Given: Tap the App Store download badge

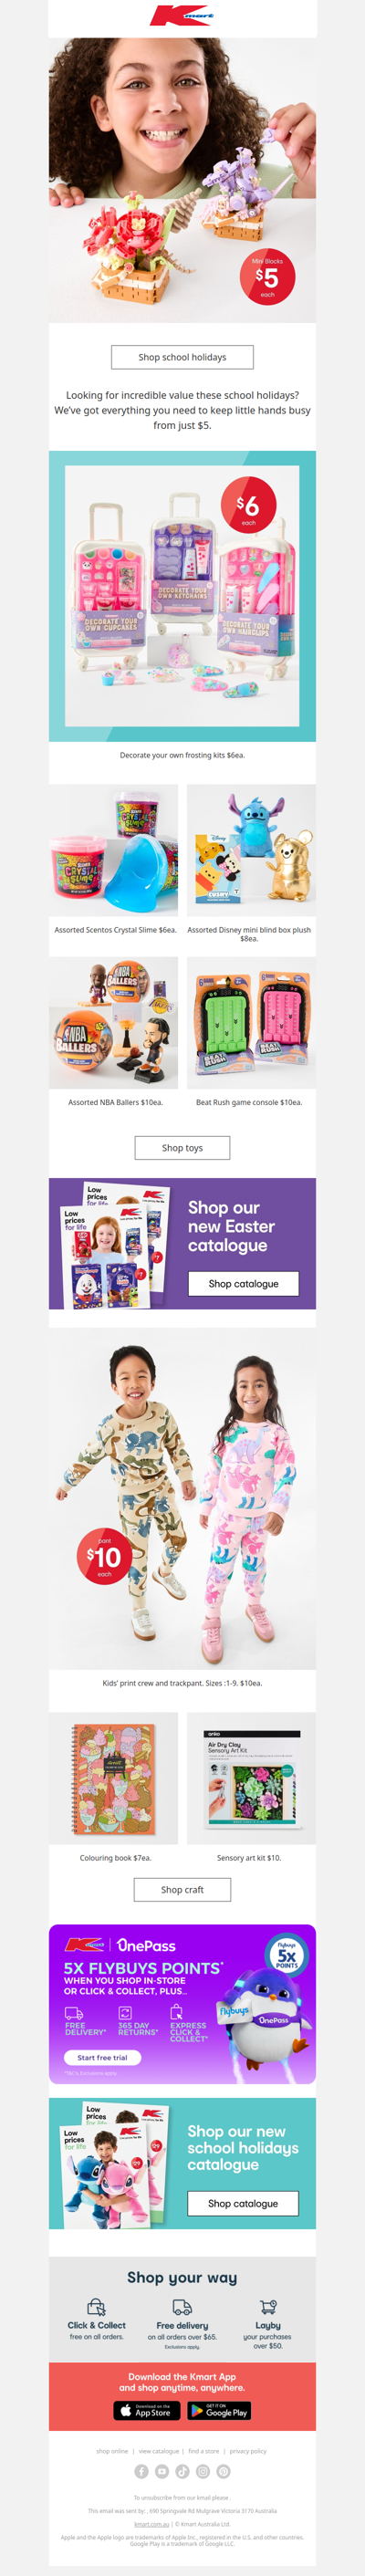Looking at the screenshot, I should [x=146, y=2411].
